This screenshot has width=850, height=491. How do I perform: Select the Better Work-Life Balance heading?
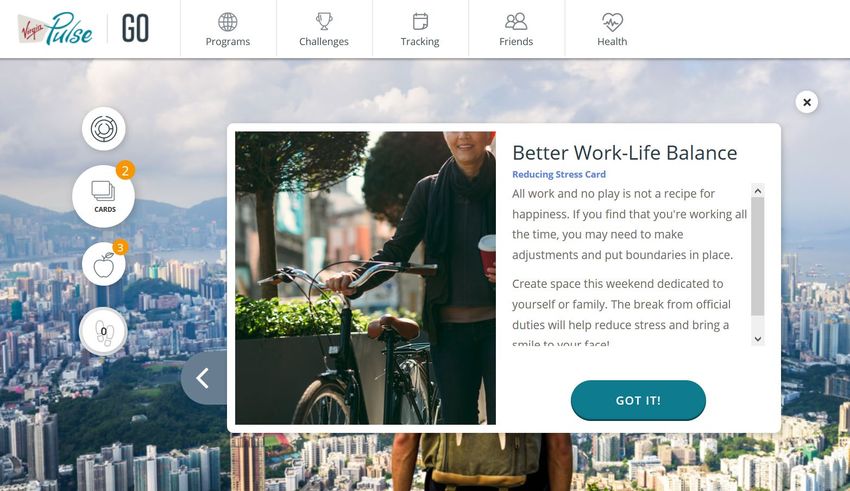pyautogui.click(x=624, y=153)
